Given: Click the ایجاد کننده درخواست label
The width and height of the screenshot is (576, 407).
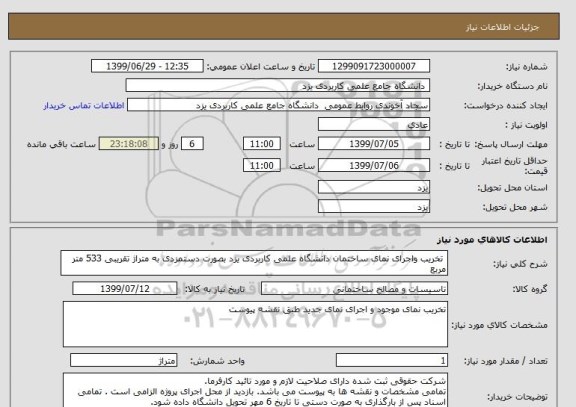Looking at the screenshot, I should point(505,106).
